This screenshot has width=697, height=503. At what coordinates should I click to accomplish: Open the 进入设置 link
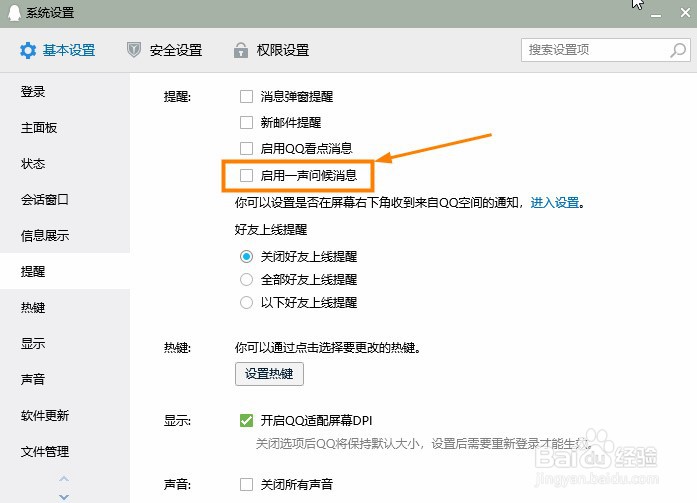click(555, 203)
